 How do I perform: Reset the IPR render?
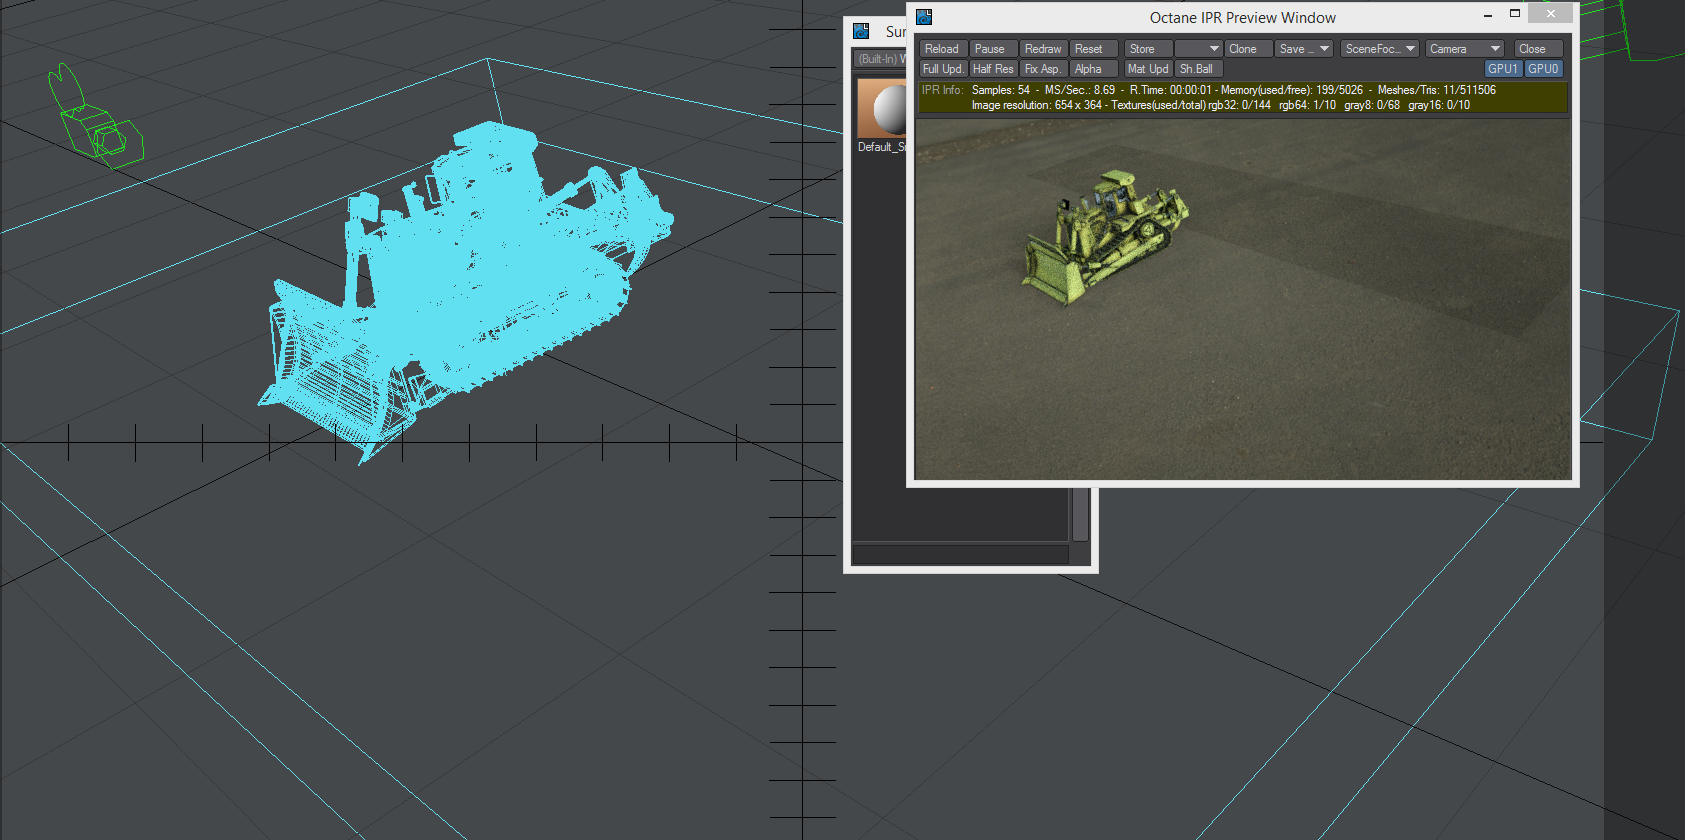[1094, 49]
